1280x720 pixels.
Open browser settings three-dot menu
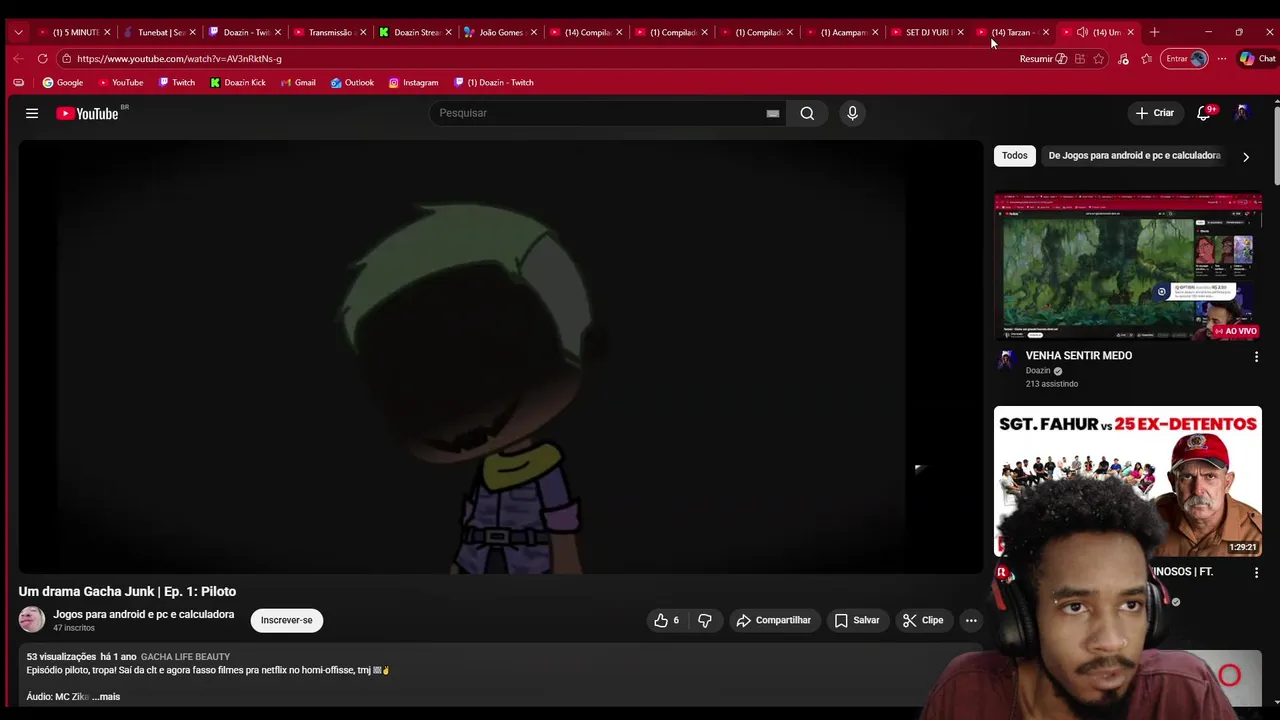click(x=1221, y=59)
